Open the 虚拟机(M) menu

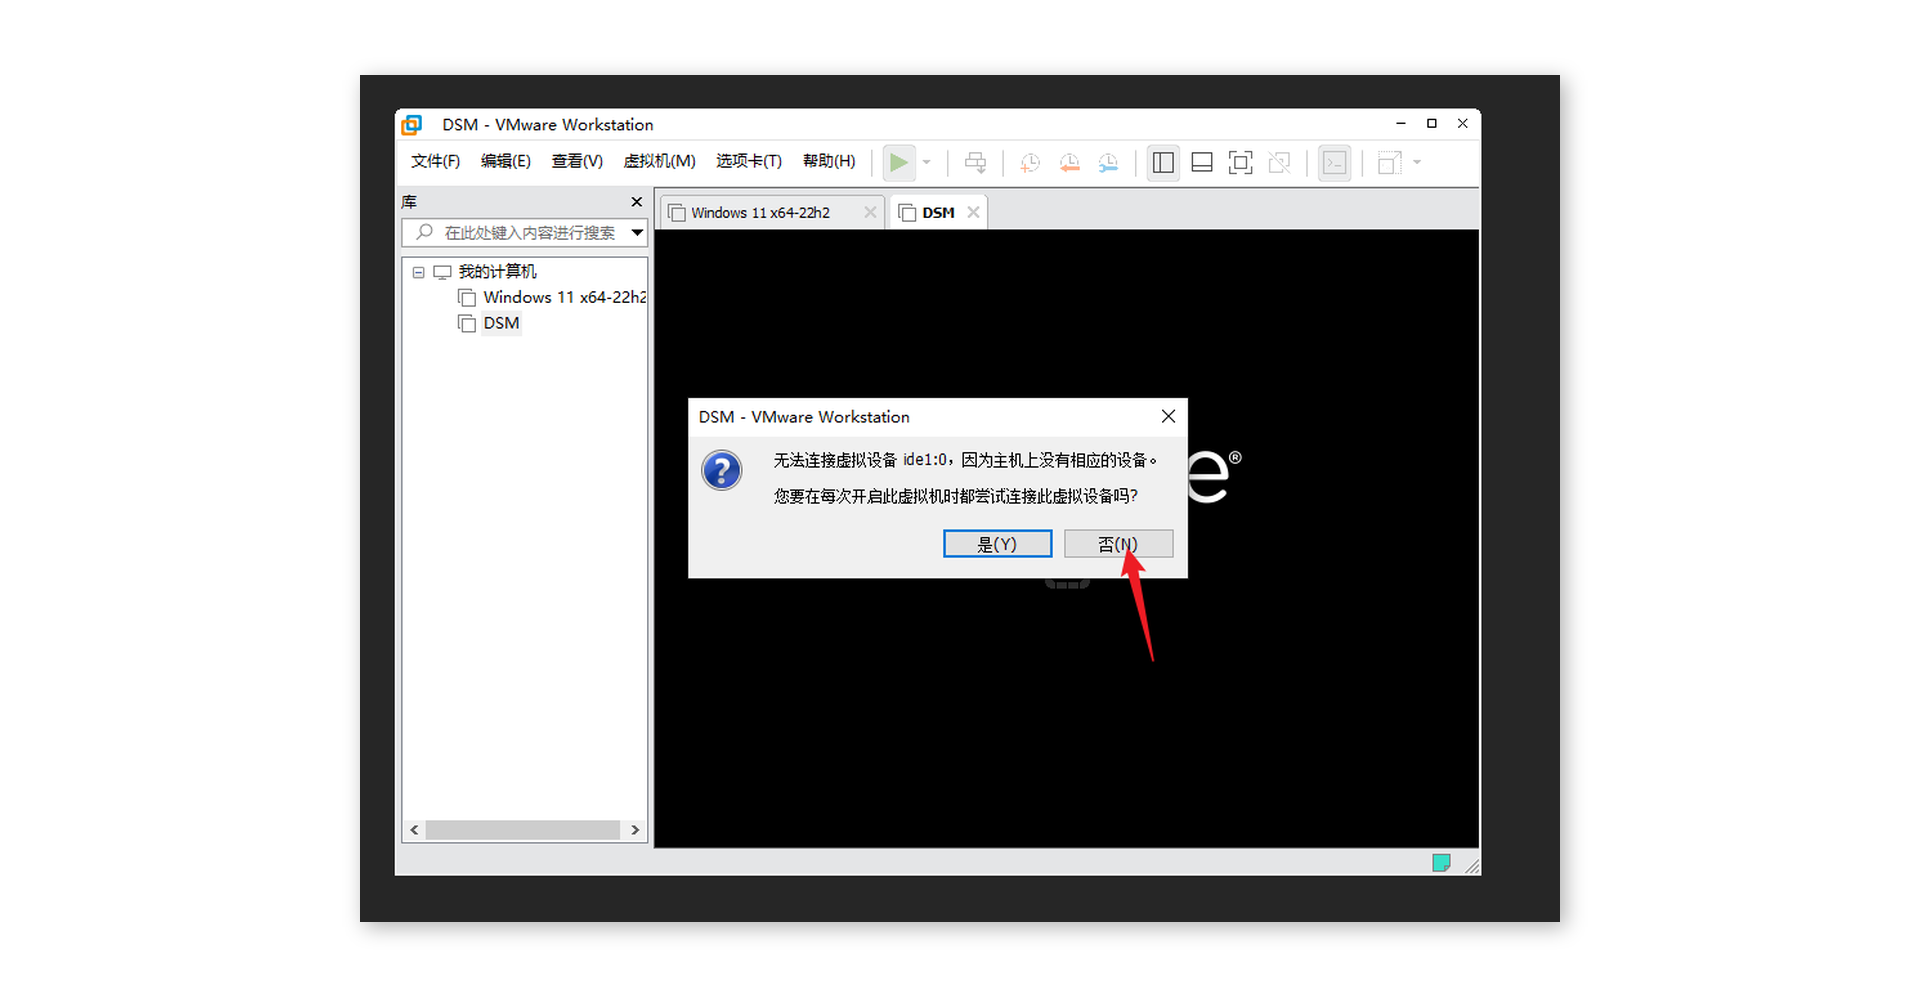point(659,161)
